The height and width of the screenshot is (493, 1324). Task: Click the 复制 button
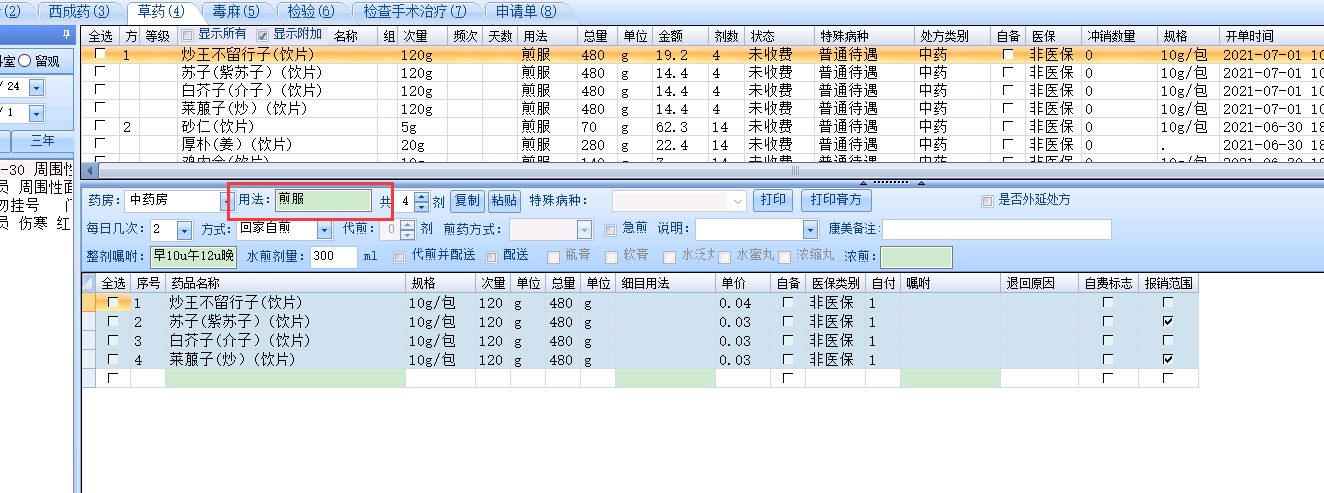point(467,200)
